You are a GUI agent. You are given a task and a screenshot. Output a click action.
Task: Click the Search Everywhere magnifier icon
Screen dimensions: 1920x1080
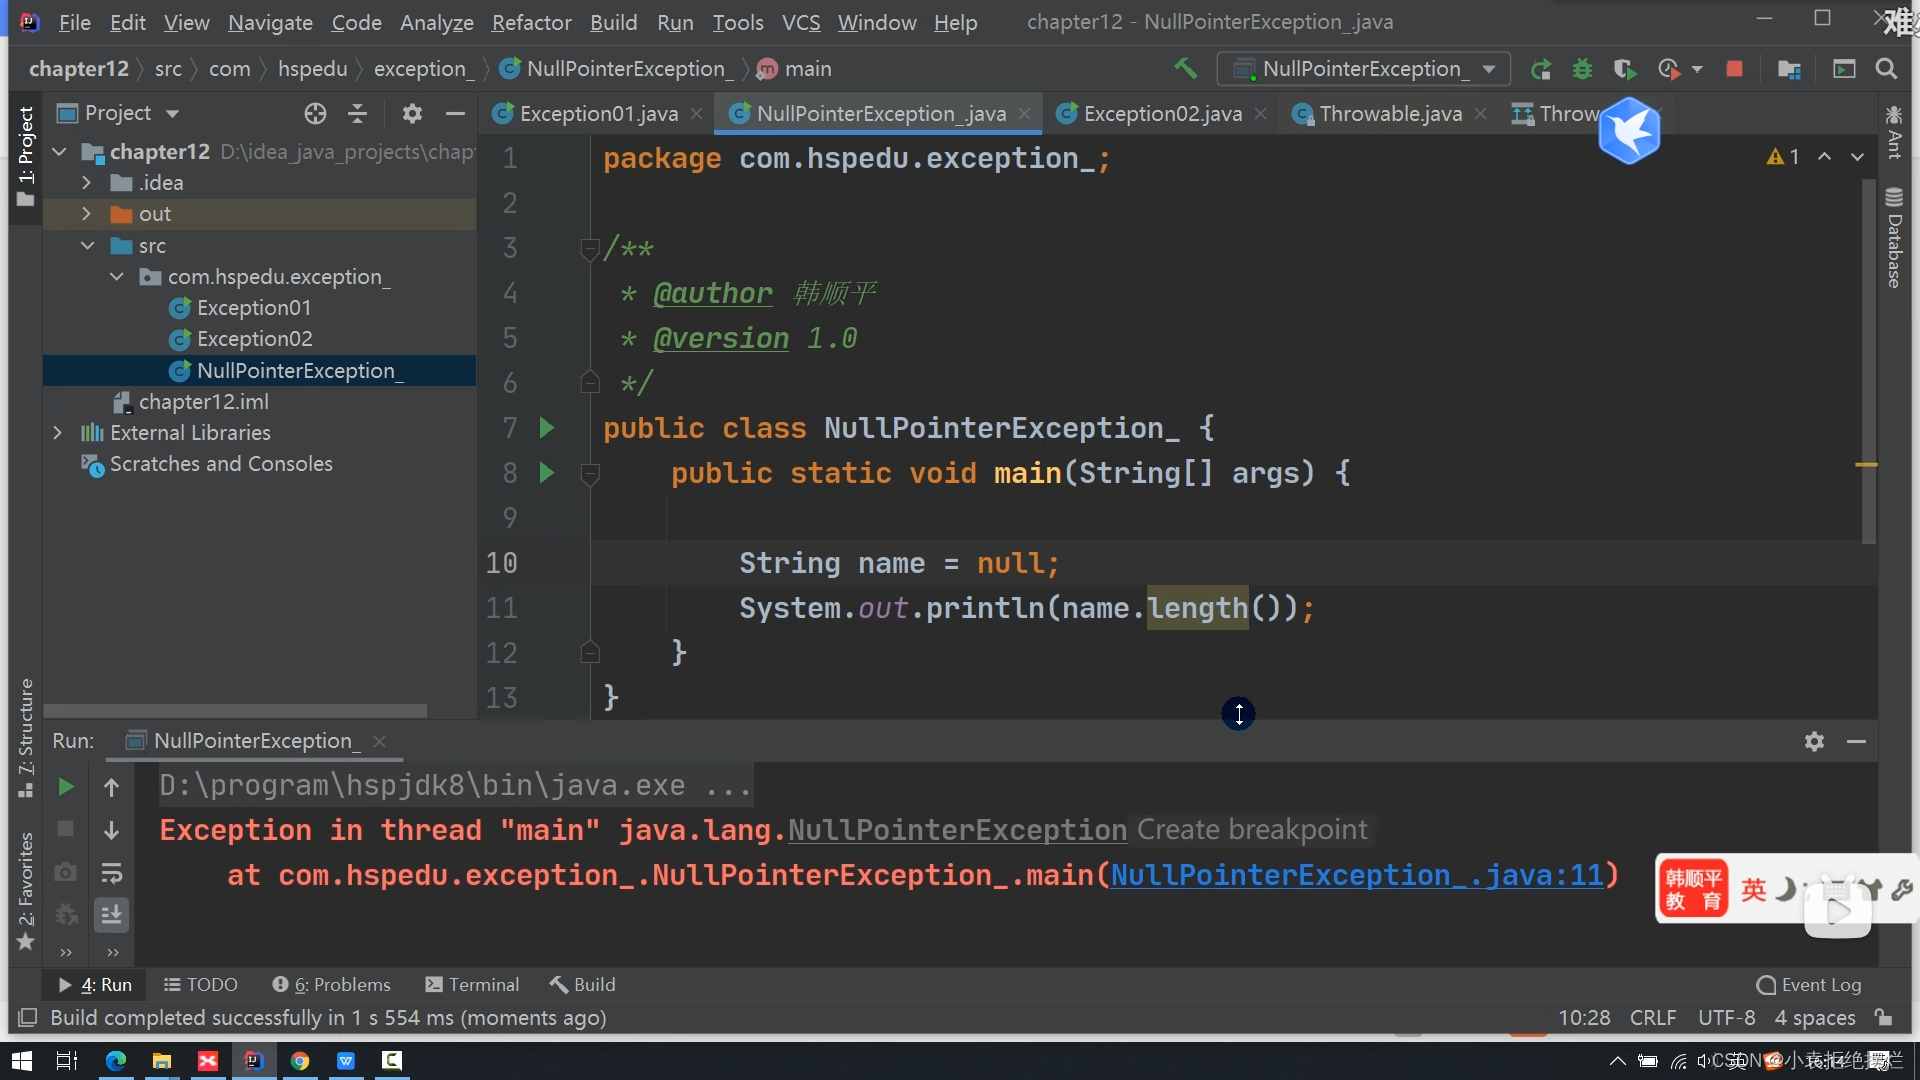(1886, 69)
